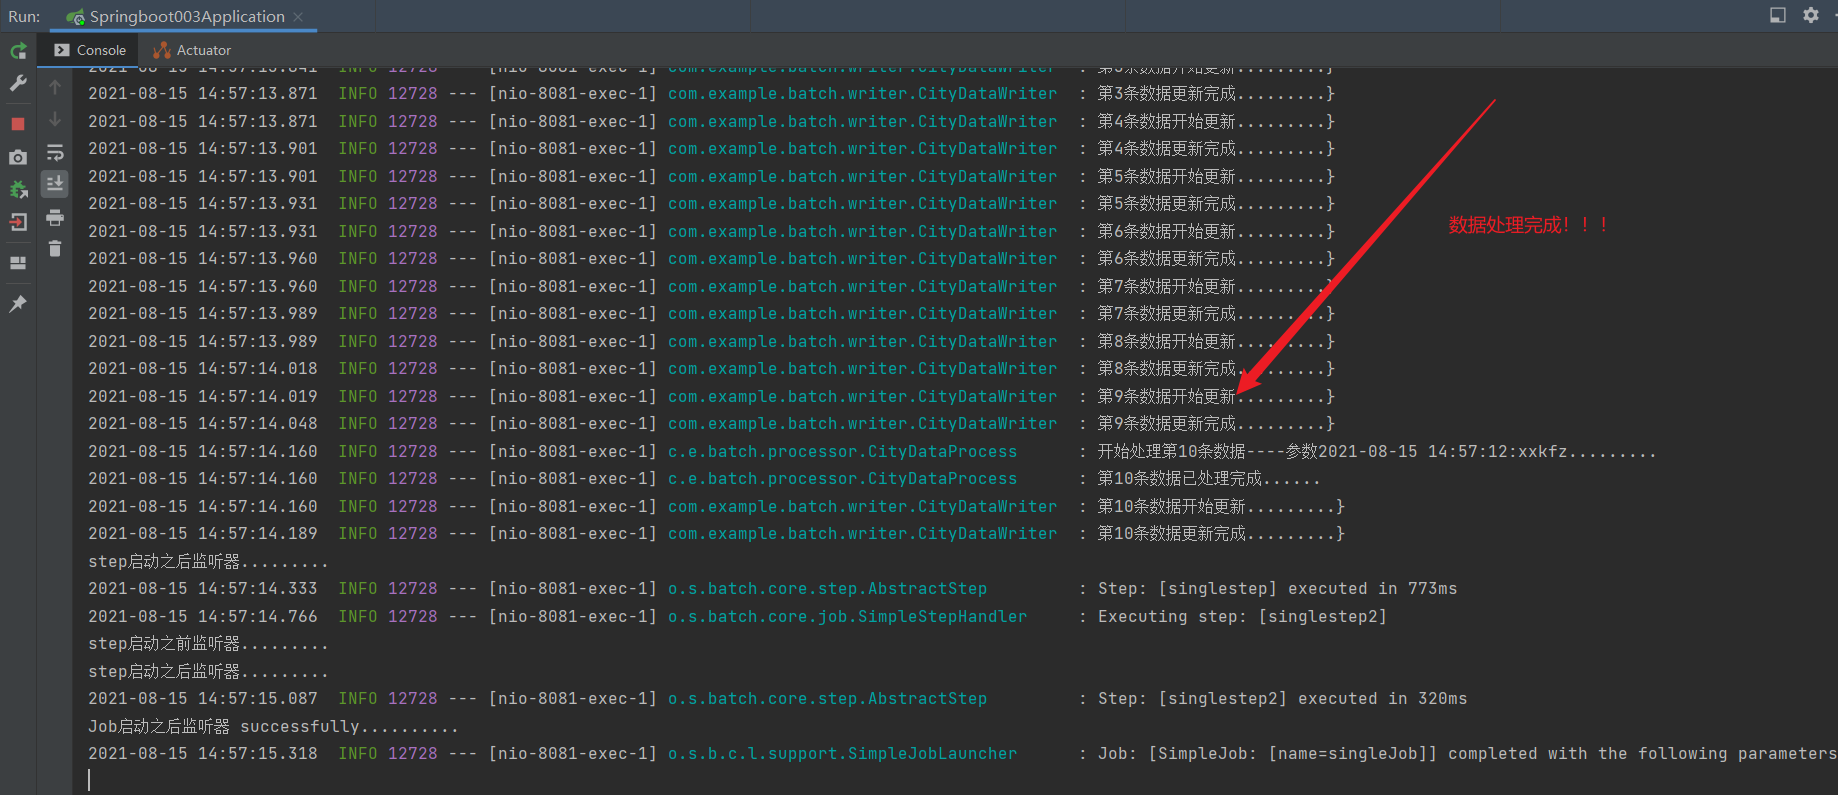The width and height of the screenshot is (1838, 795).
Task: Open run configuration via the wrench icon
Action: coord(18,84)
